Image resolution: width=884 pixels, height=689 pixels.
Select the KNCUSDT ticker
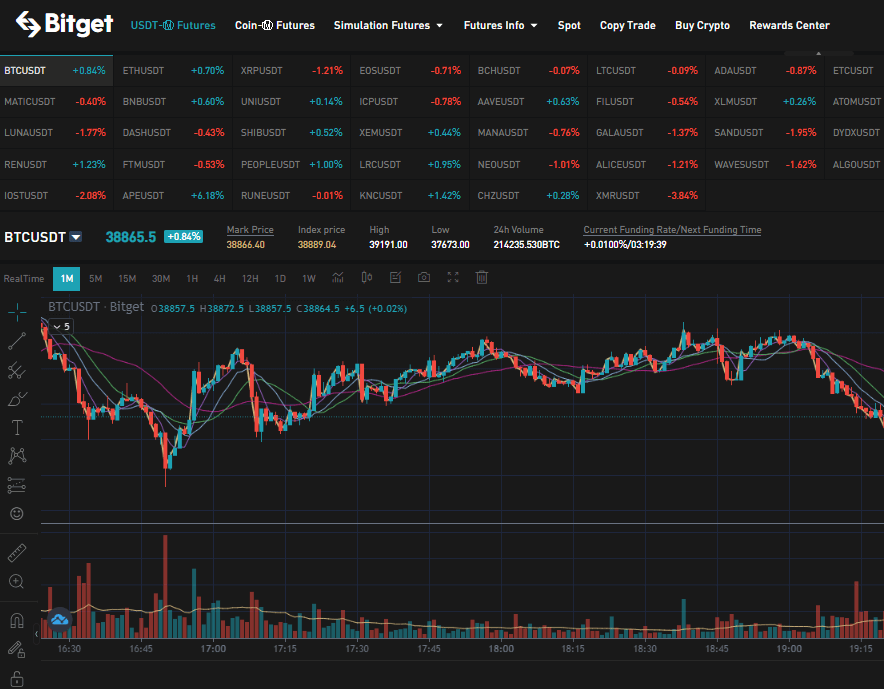click(x=410, y=196)
